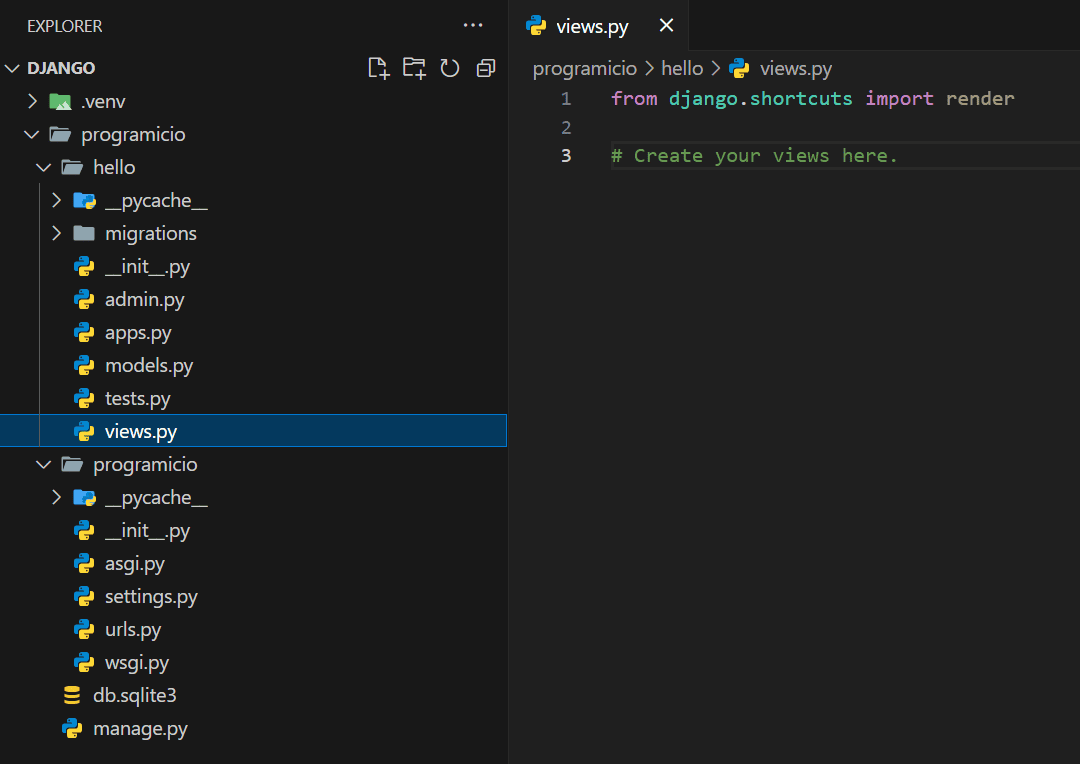Open settings.py file
Image resolution: width=1080 pixels, height=764 pixels.
pos(151,597)
